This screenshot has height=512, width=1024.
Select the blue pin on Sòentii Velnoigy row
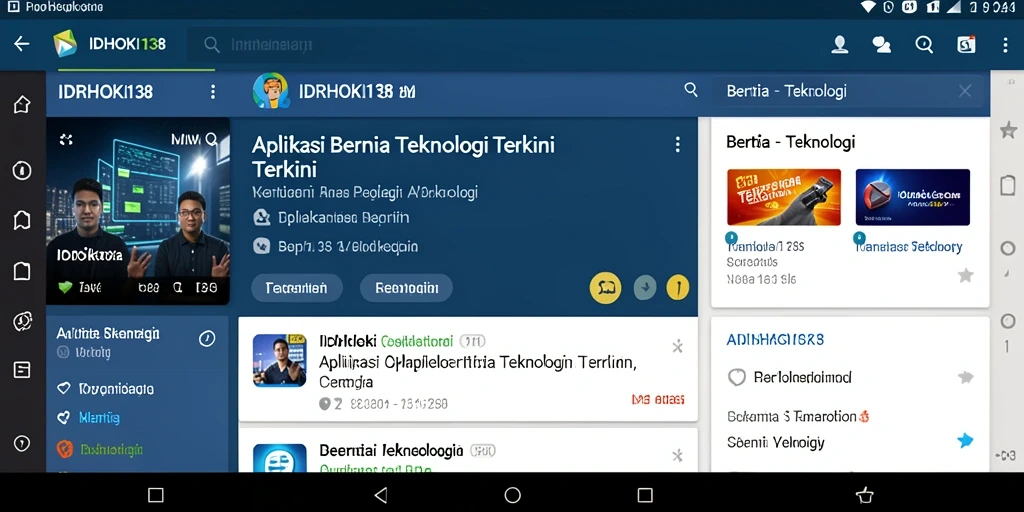click(x=965, y=441)
